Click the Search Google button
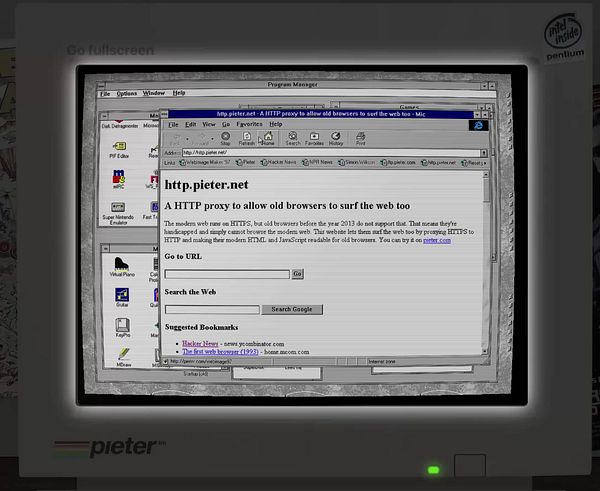This screenshot has height=491, width=600. tap(292, 309)
